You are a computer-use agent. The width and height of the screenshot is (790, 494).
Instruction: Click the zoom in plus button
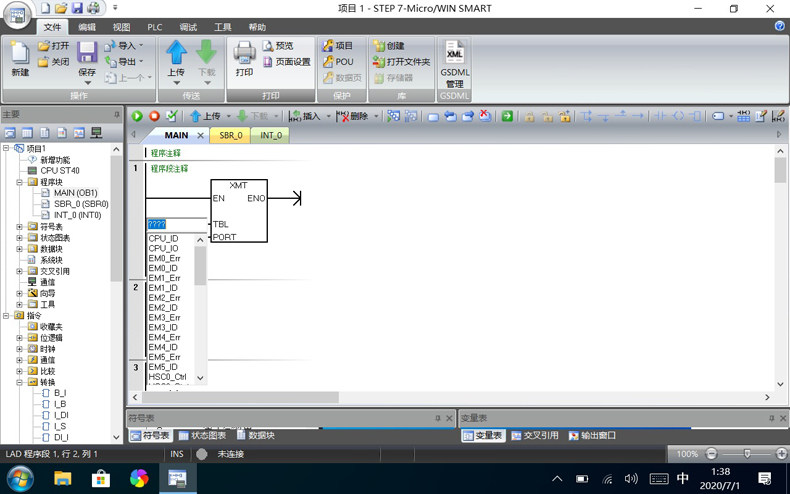[x=781, y=454]
